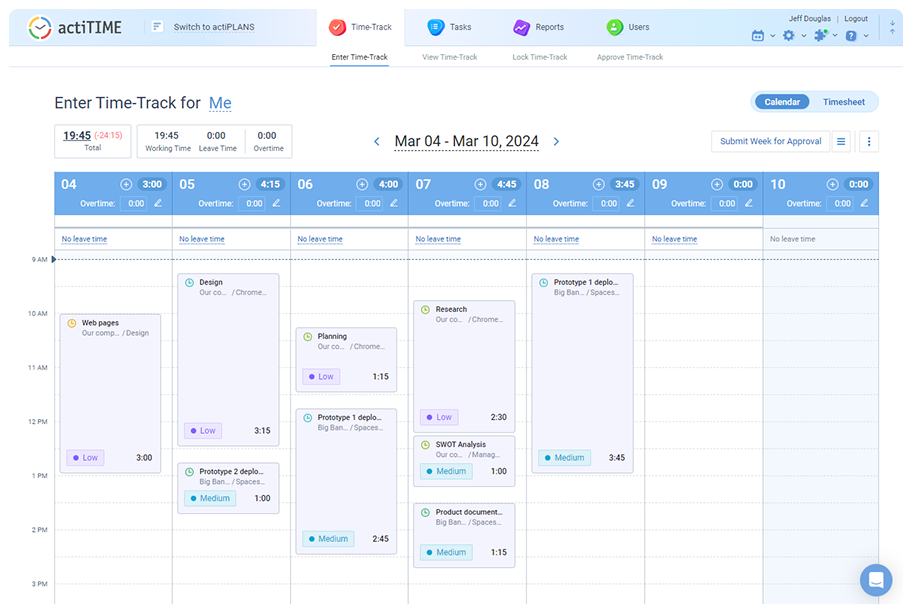Image resolution: width=913 pixels, height=614 pixels.
Task: Open the three-dot more options menu
Action: point(868,142)
